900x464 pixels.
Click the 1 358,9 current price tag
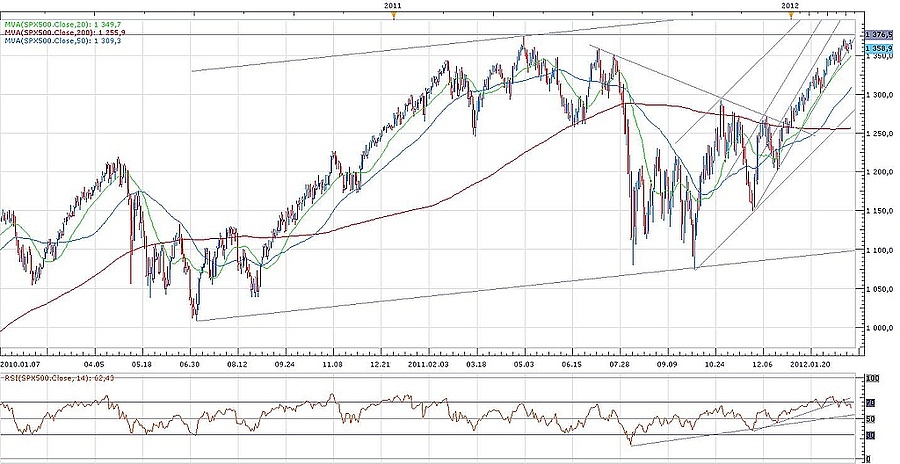(x=876, y=48)
